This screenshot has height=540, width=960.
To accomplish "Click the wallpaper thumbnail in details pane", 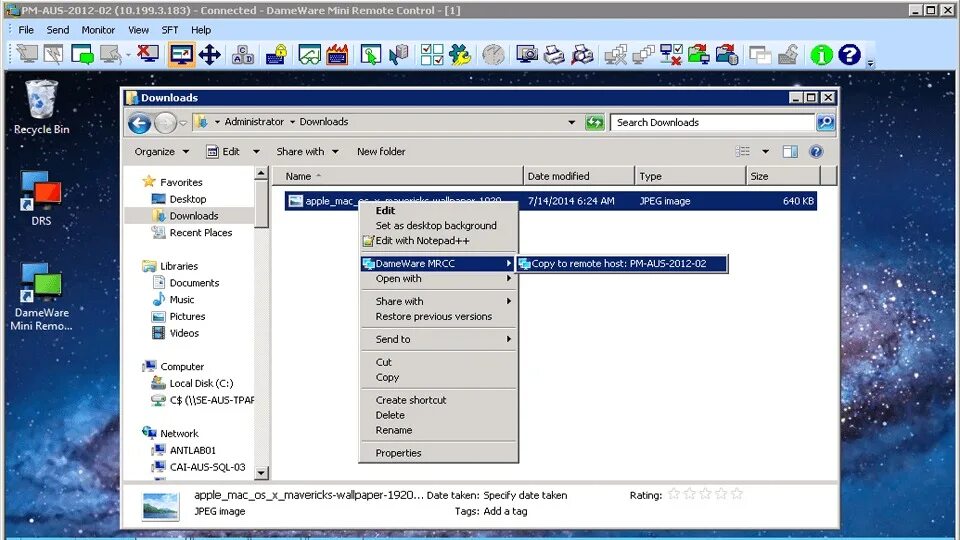I will 160,506.
